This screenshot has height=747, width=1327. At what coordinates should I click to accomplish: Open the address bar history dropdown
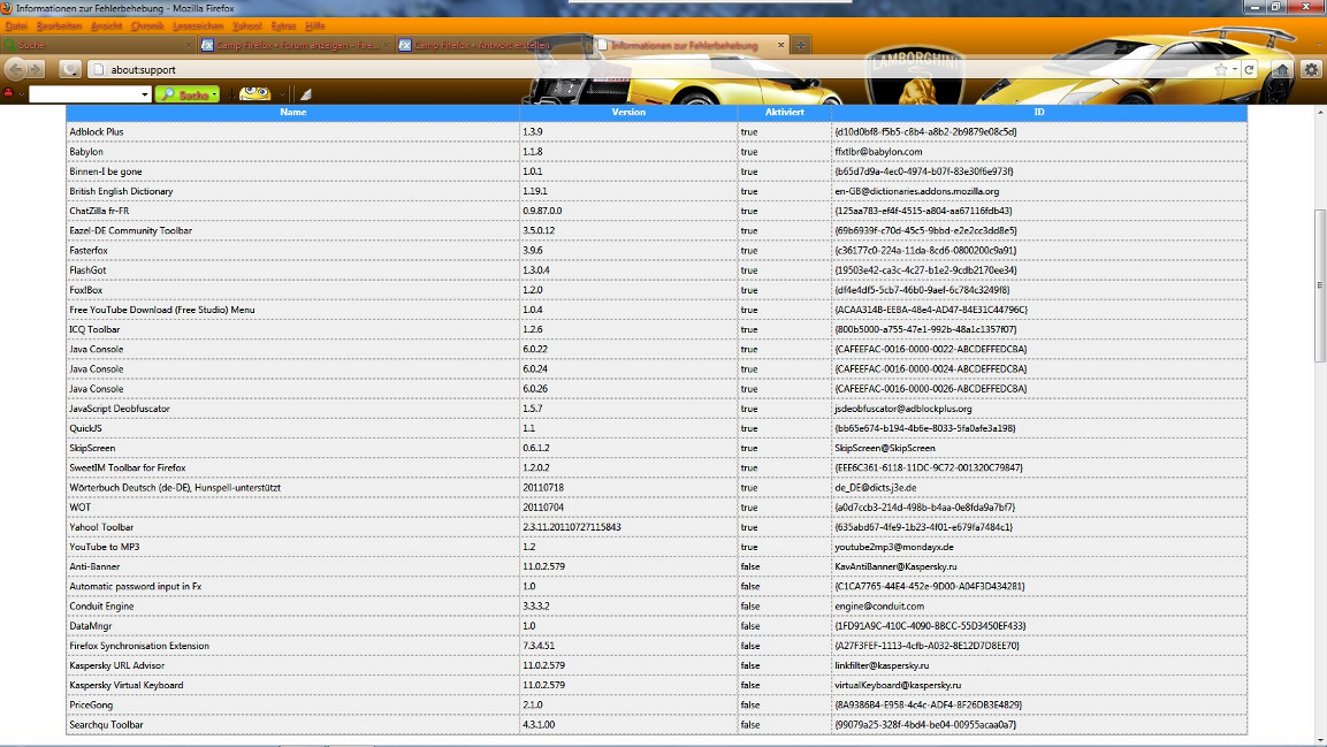coord(1236,70)
